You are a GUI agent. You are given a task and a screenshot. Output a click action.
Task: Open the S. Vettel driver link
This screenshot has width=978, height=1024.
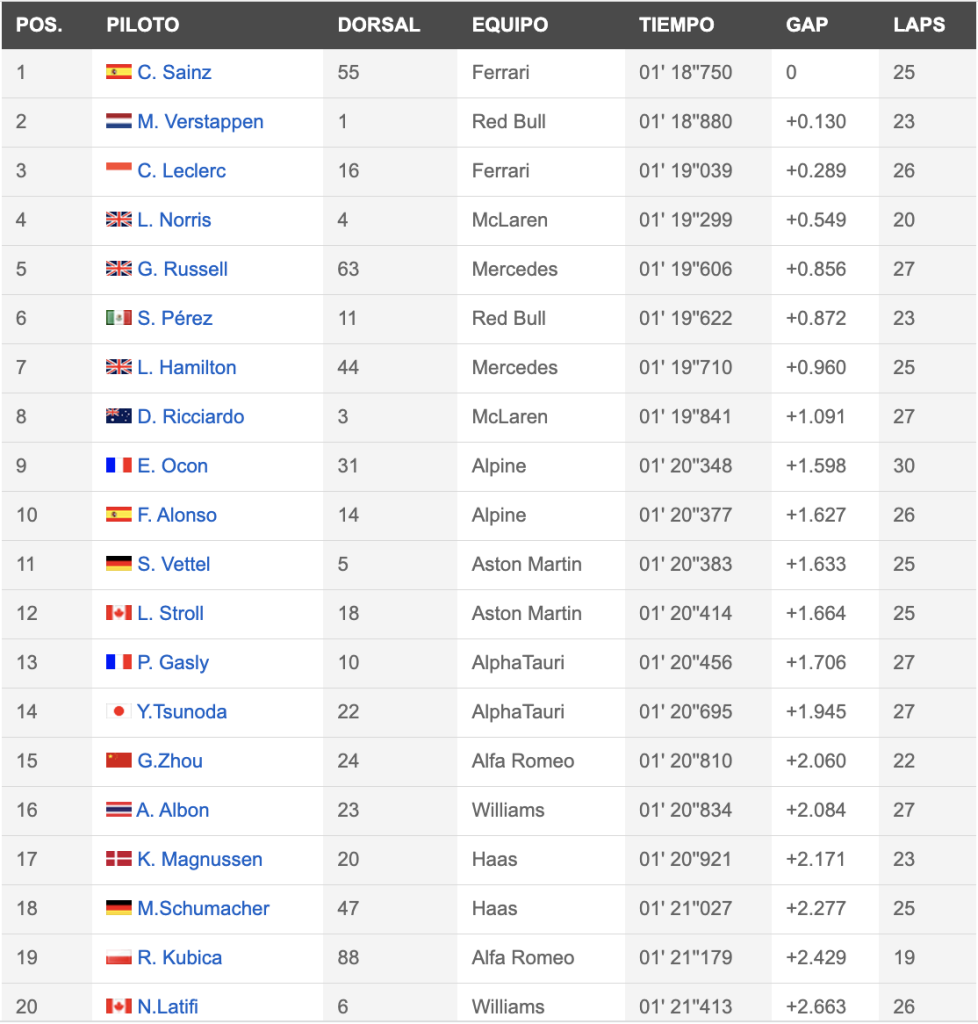pyautogui.click(x=174, y=564)
